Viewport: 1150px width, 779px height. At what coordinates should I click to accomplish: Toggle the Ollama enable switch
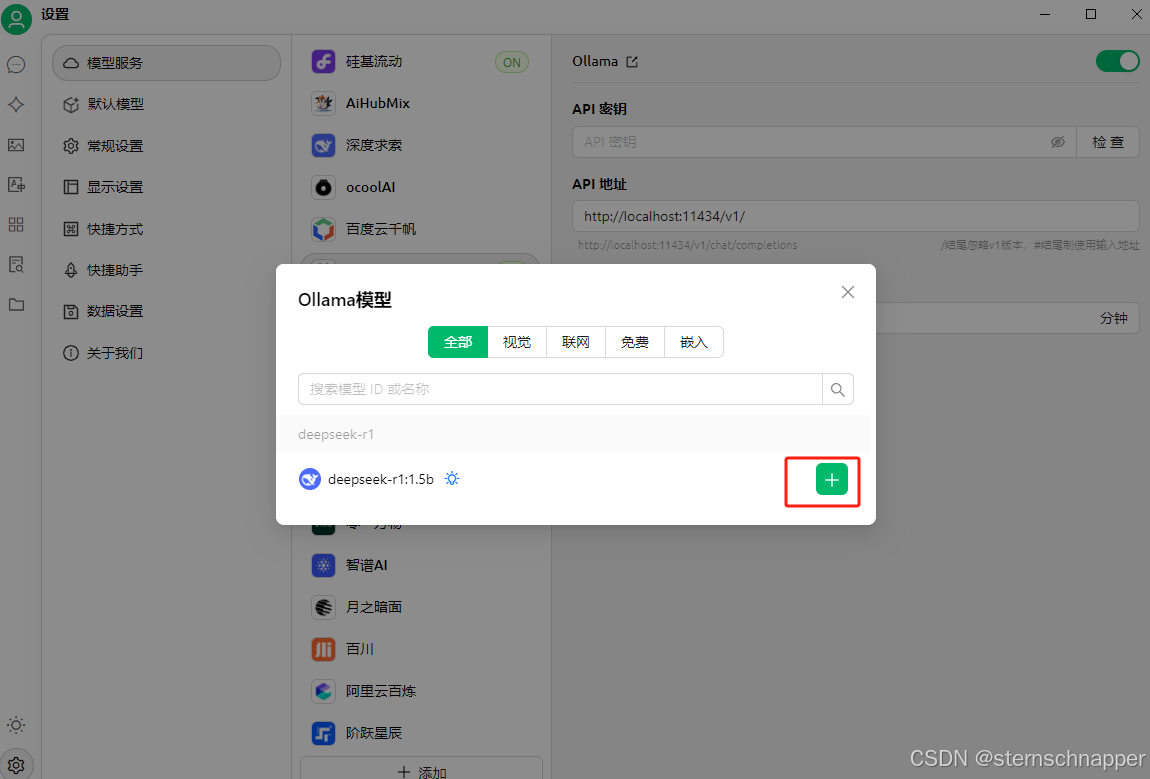pos(1118,61)
